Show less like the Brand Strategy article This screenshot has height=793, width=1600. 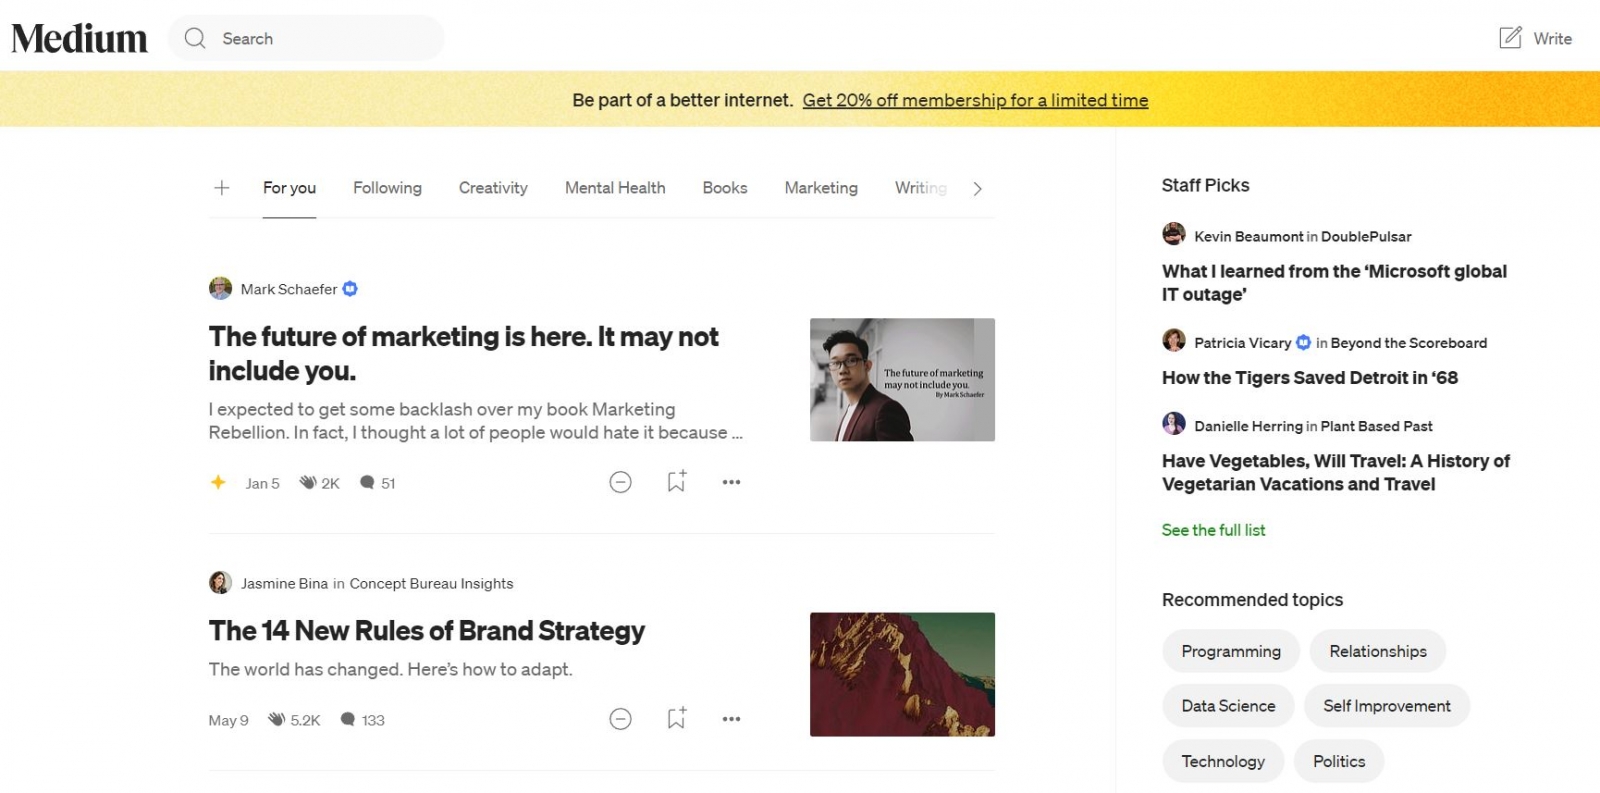click(620, 720)
